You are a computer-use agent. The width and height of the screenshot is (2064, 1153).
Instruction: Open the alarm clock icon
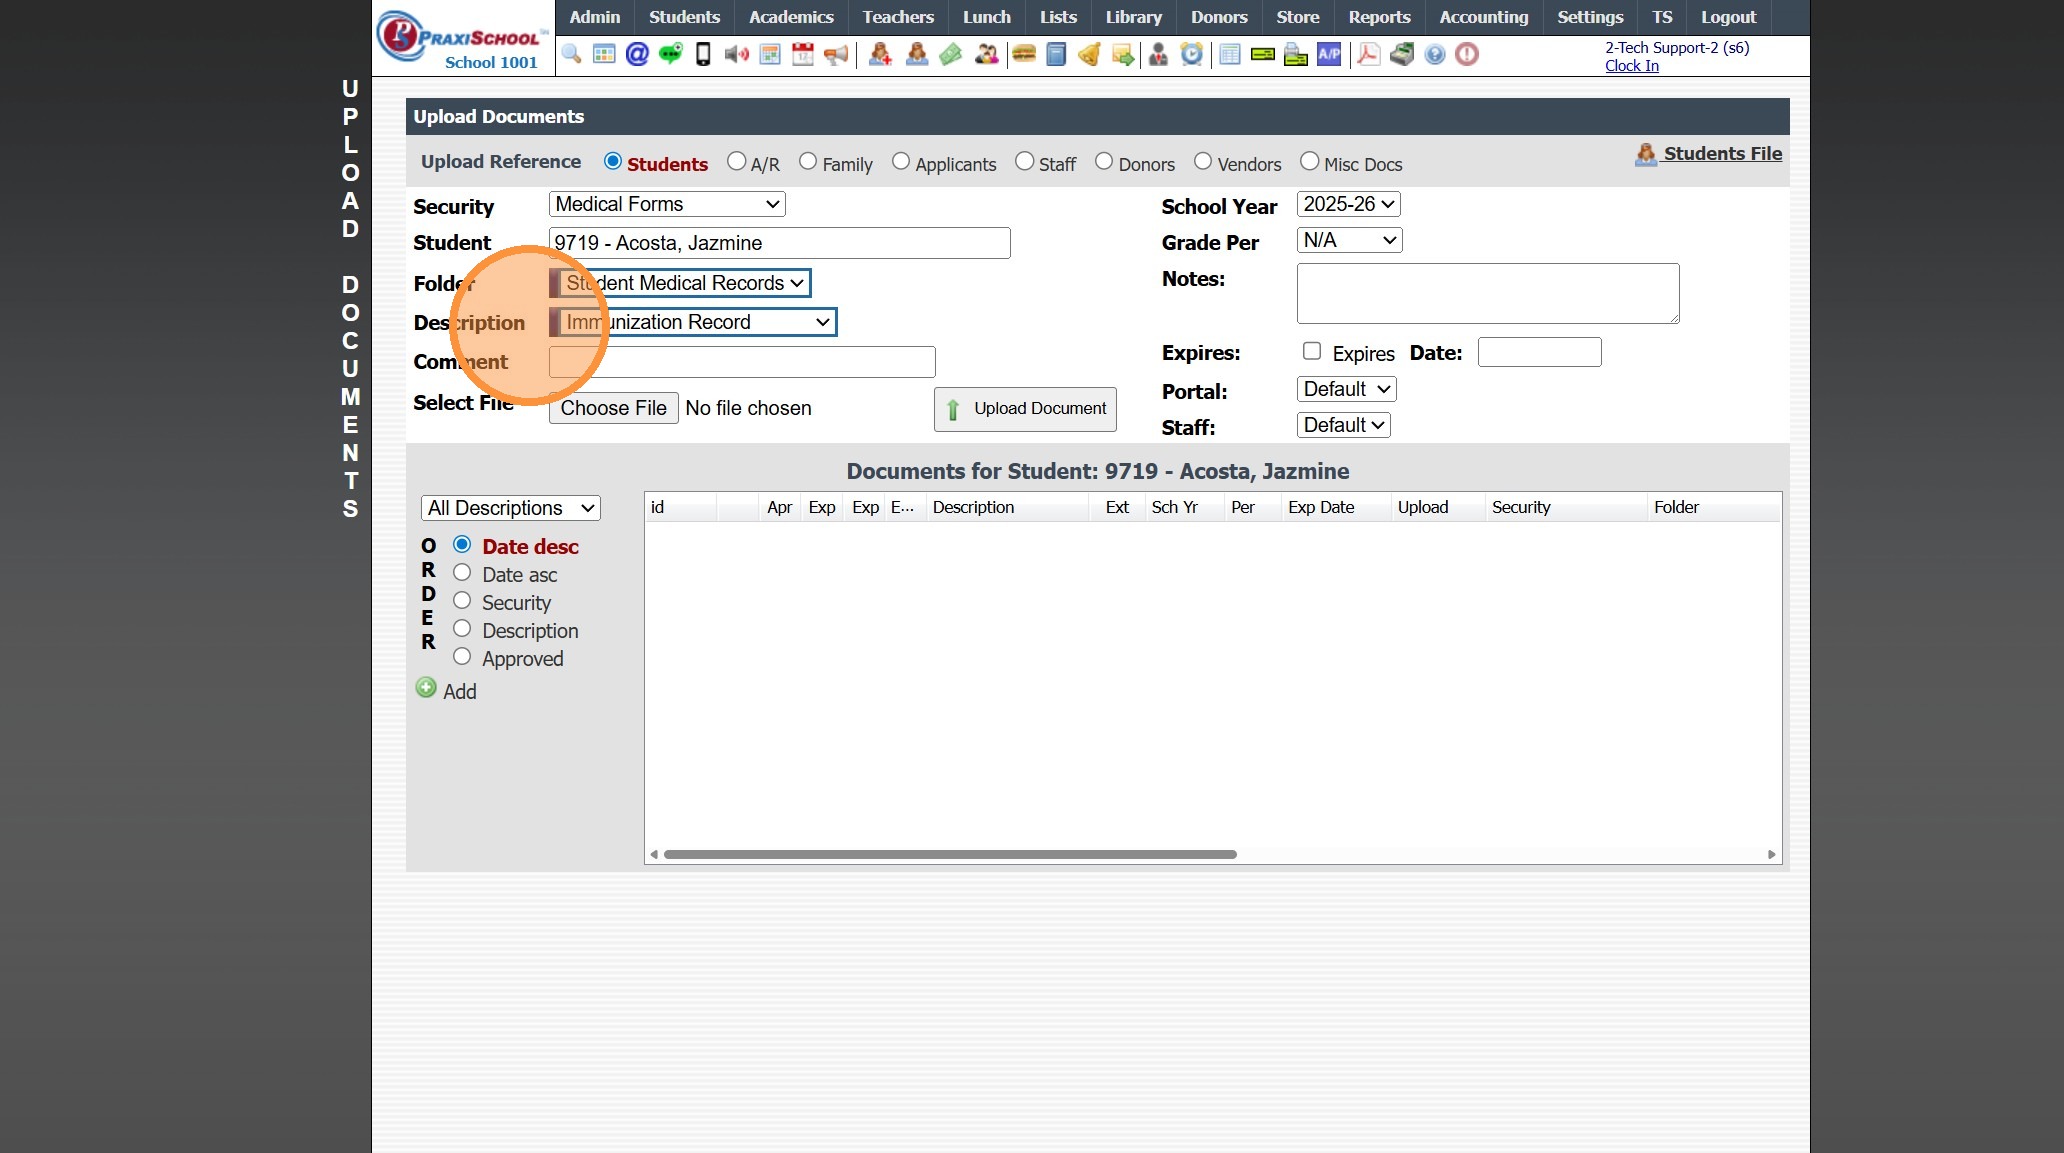pos(1191,54)
